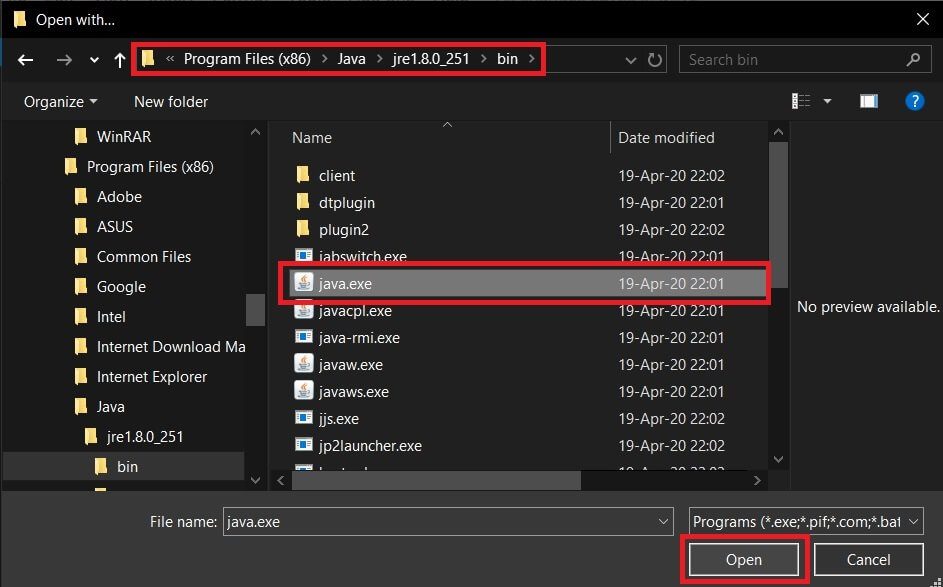Select jre1.8.0_251 in the address path
This screenshot has height=587, width=943.
431,58
